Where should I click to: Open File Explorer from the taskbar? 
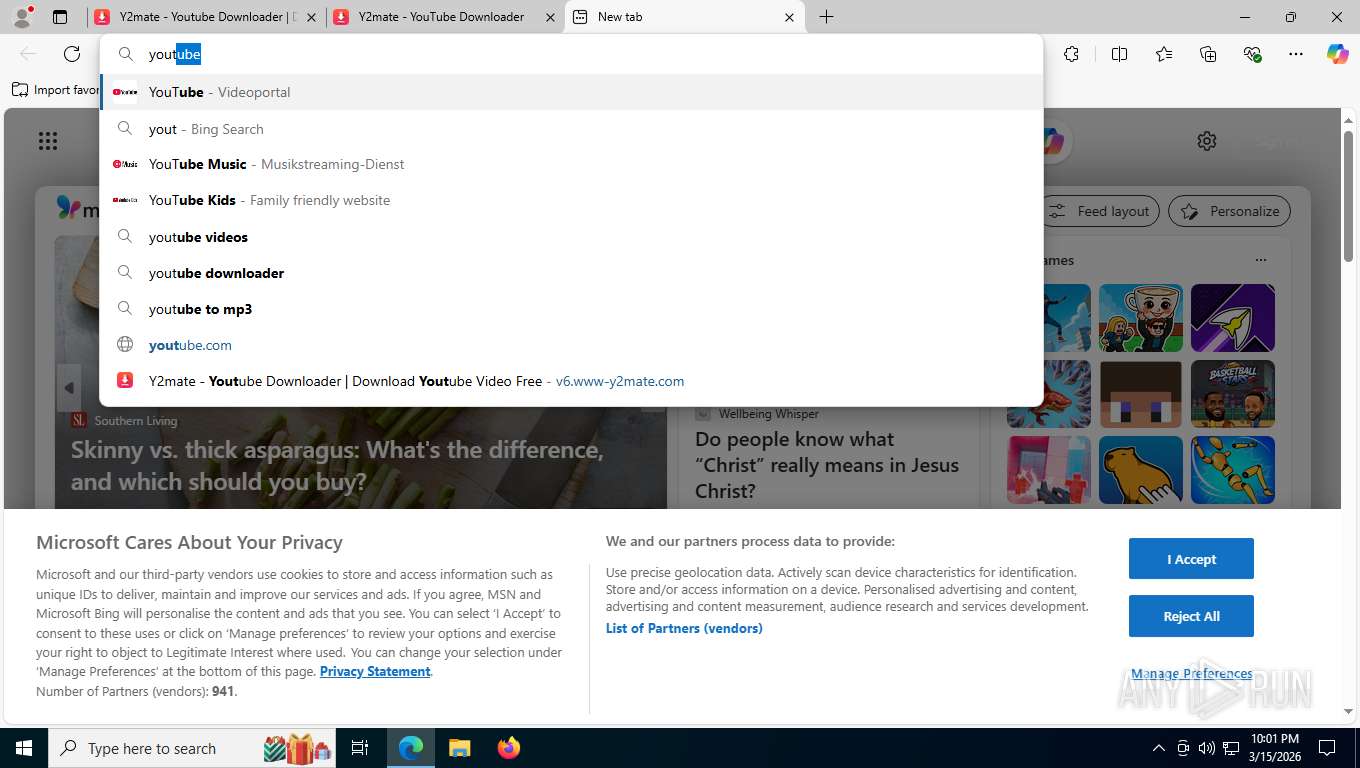[459, 748]
